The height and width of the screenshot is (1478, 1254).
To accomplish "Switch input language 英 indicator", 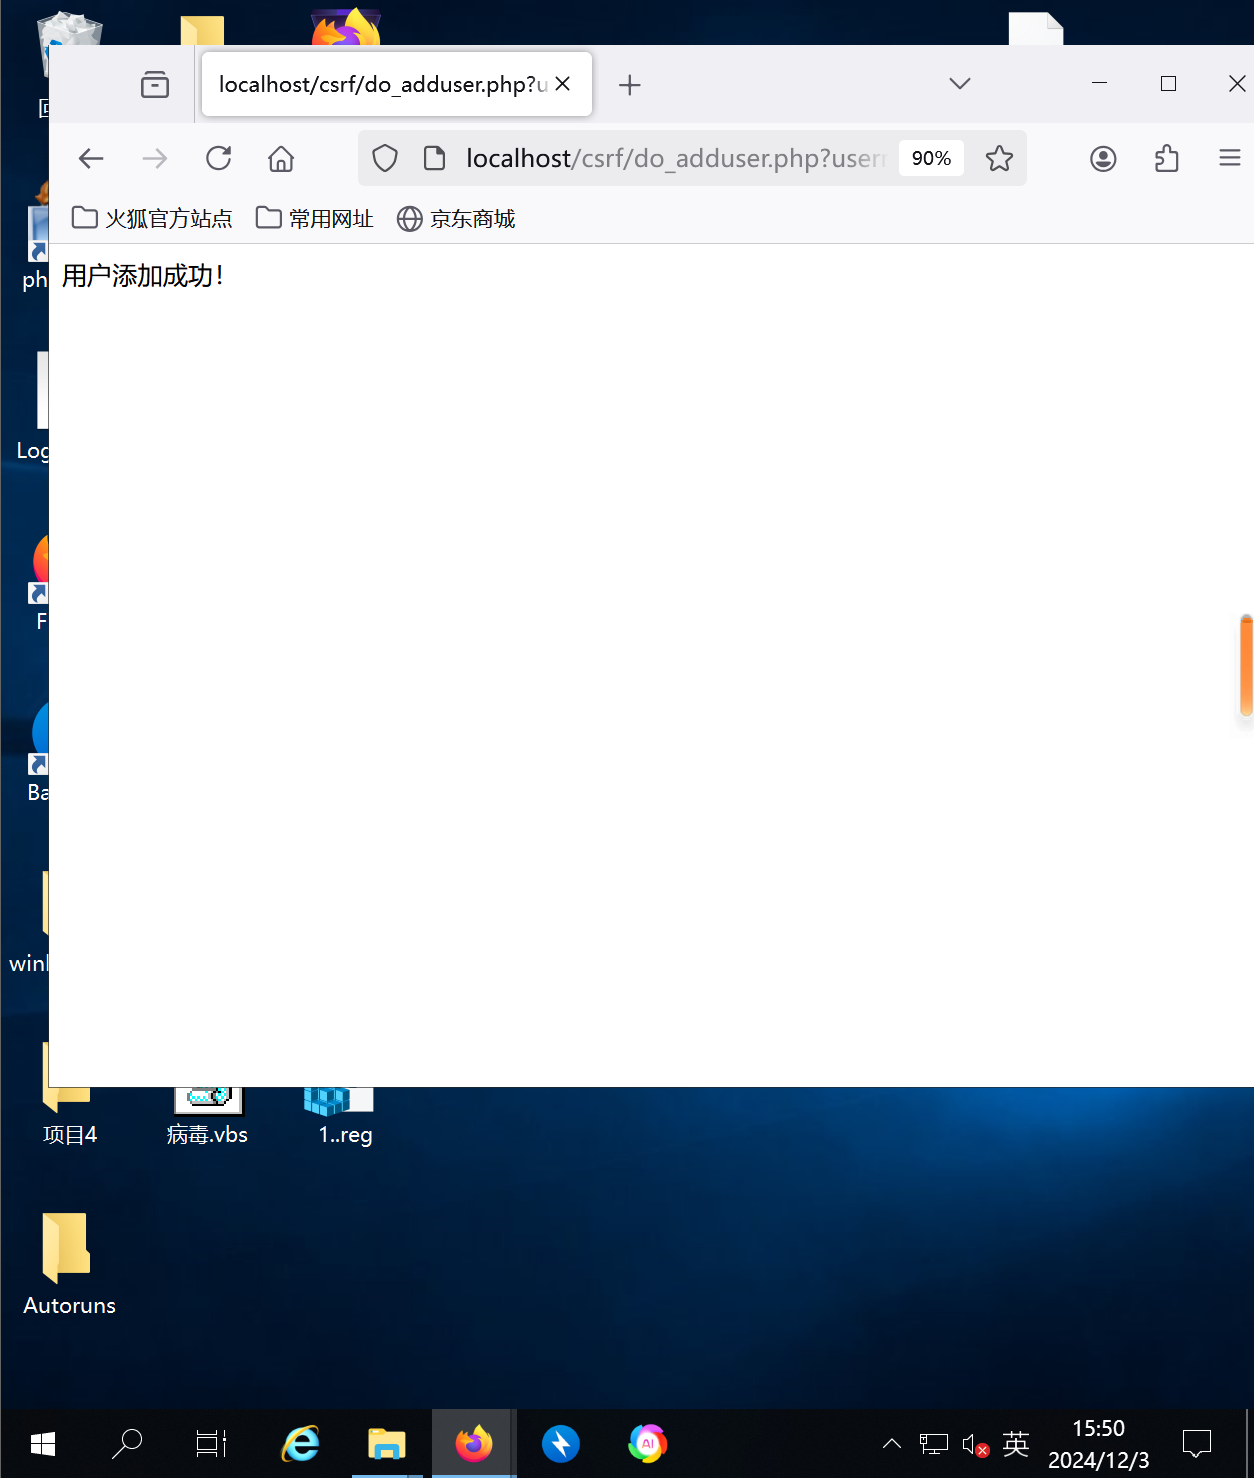I will point(1016,1444).
